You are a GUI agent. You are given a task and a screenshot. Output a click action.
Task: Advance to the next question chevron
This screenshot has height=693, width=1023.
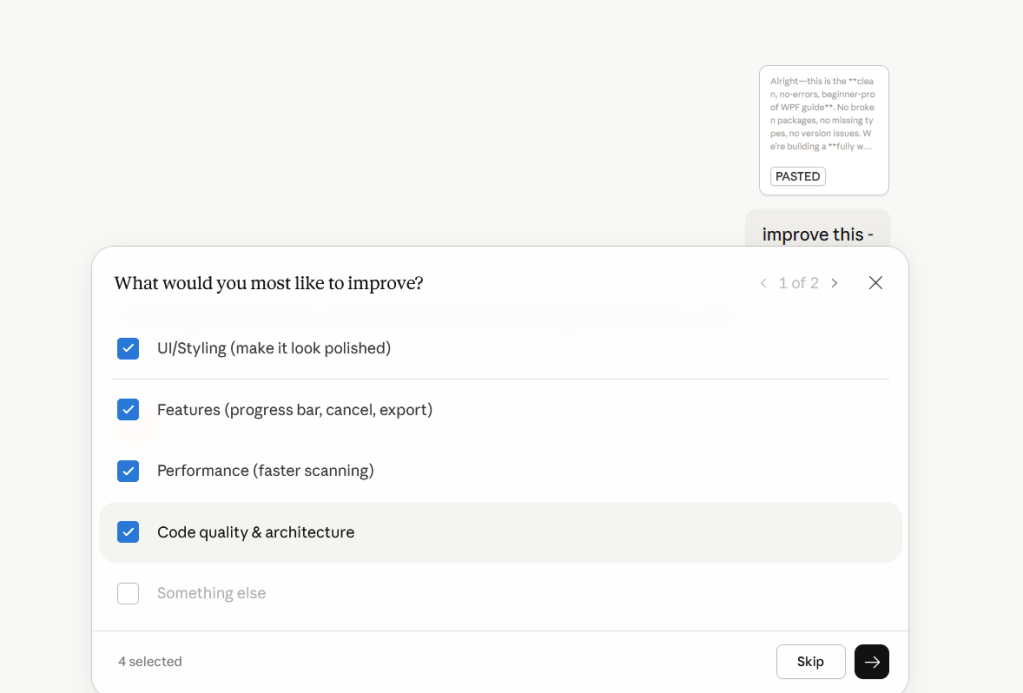[835, 283]
